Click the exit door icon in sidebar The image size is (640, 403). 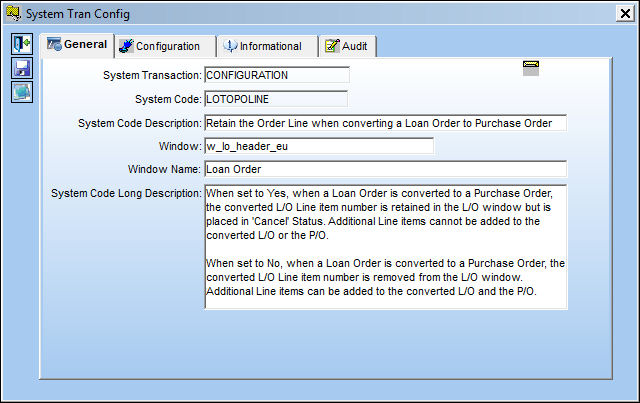coord(22,44)
